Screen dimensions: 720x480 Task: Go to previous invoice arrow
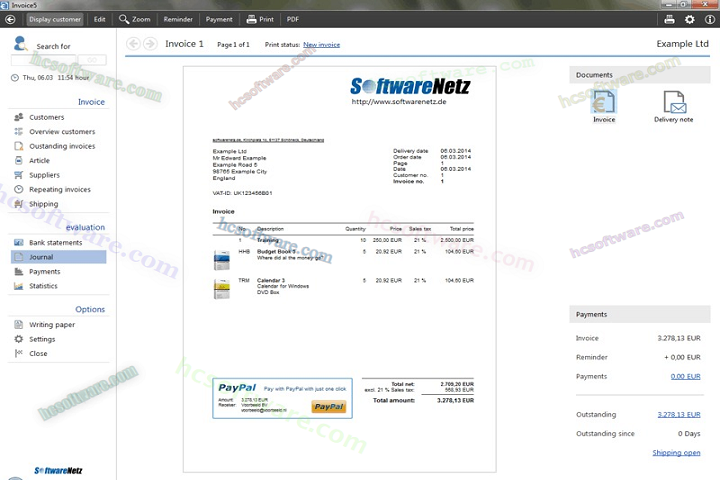point(134,44)
